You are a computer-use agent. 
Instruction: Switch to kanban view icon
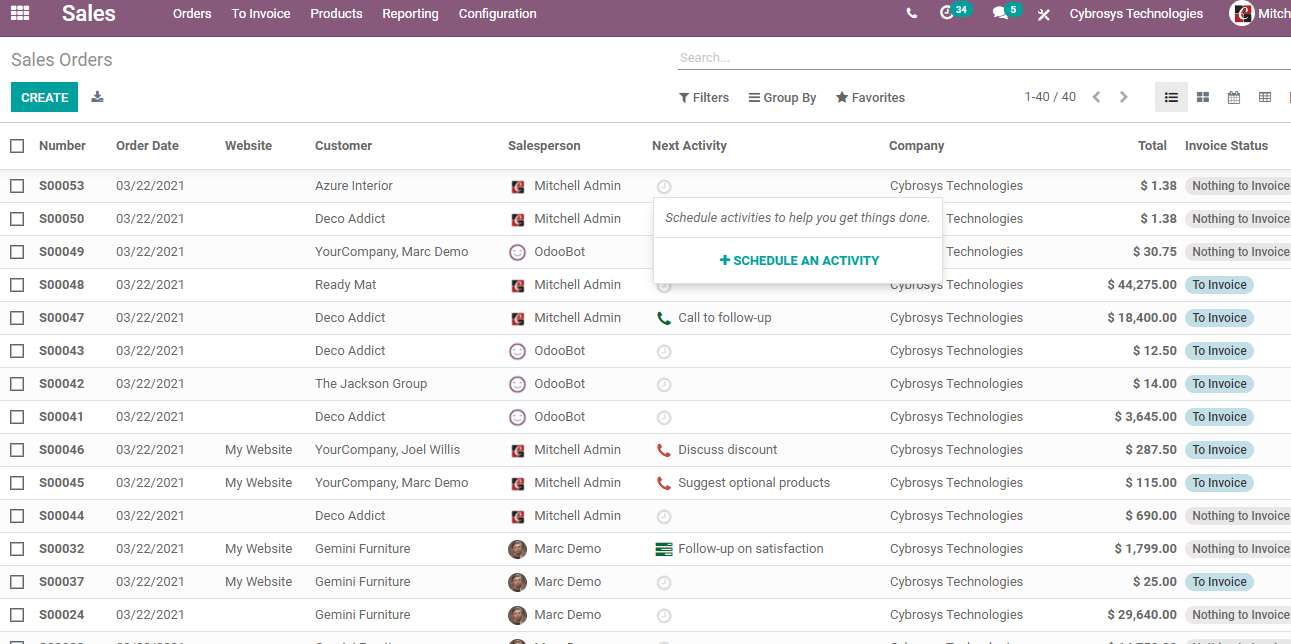[x=1203, y=97]
